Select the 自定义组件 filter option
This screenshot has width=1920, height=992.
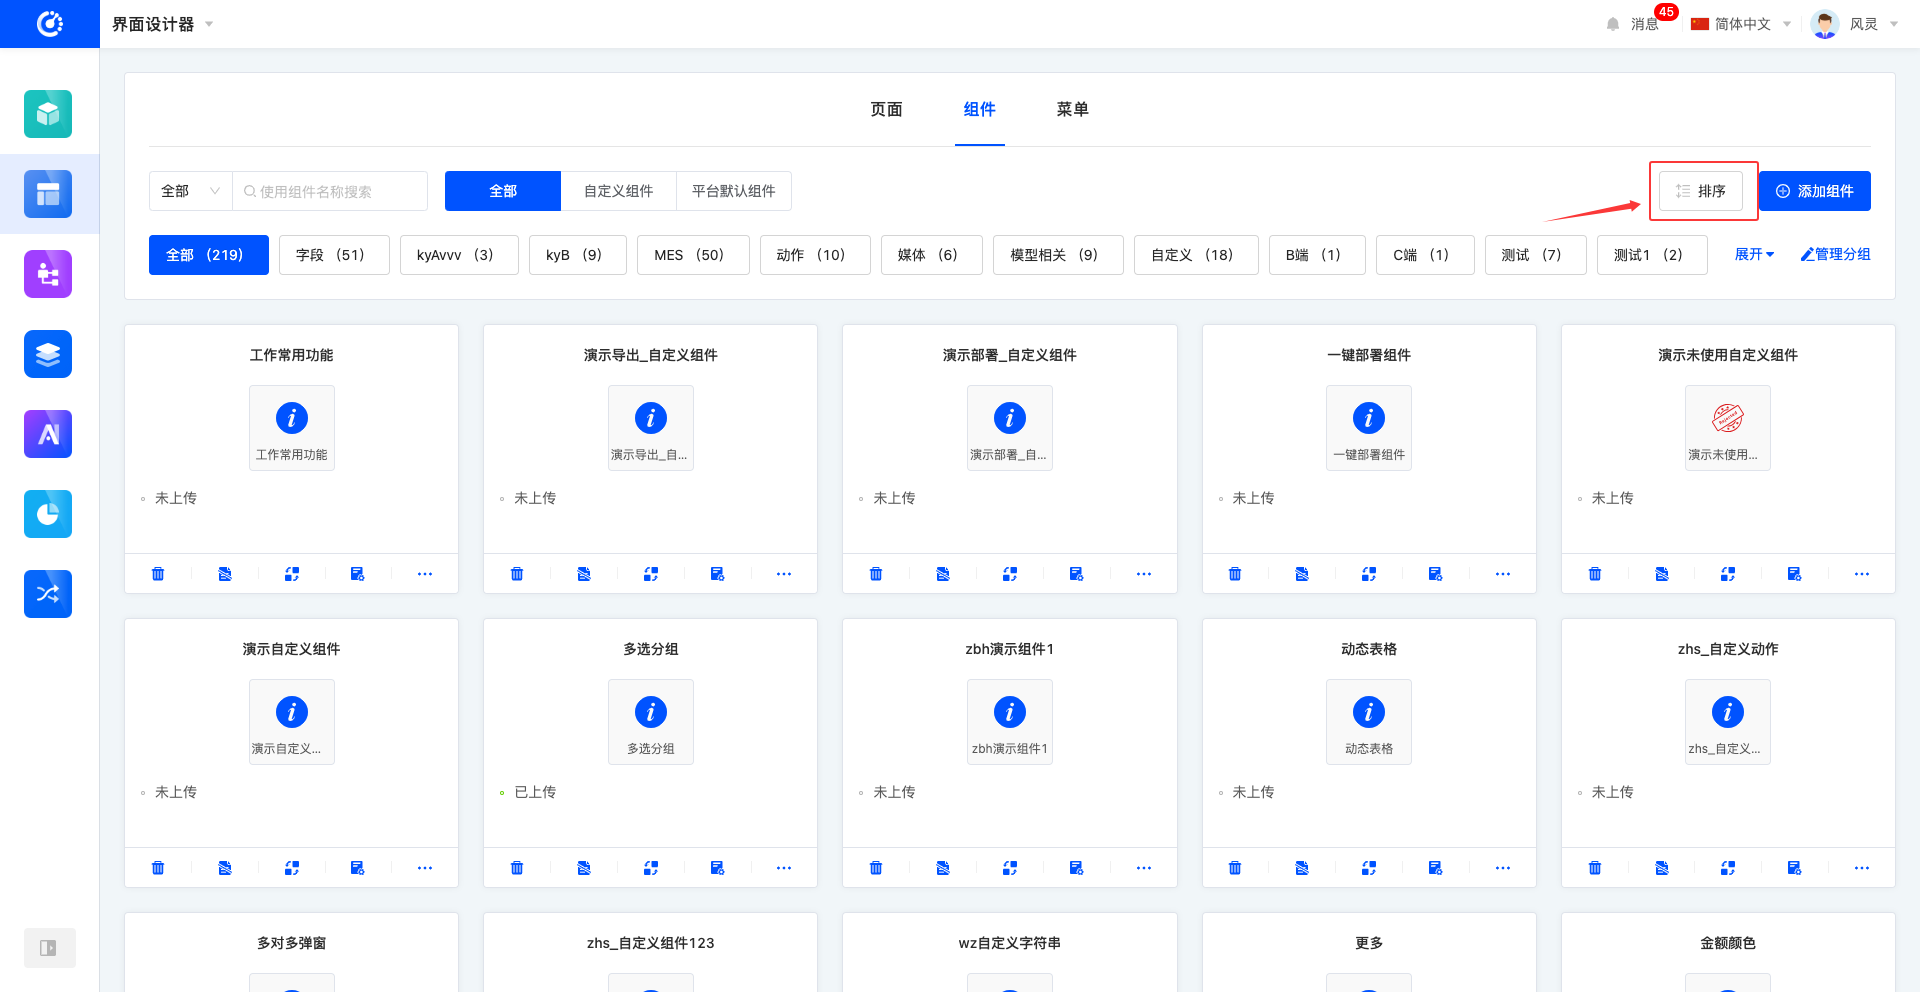coord(618,191)
